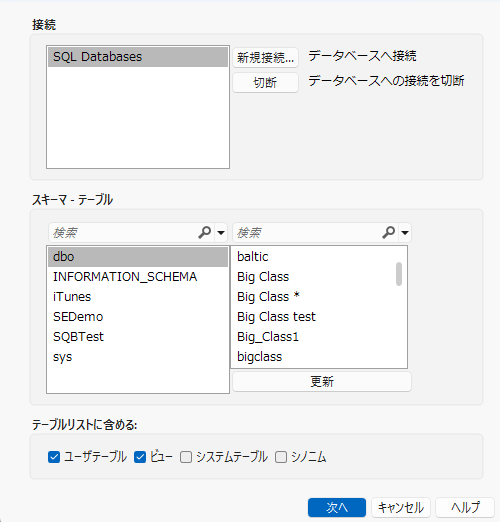This screenshot has height=522, width=500.
Task: Enable the シノニム checkbox
Action: pos(281,457)
